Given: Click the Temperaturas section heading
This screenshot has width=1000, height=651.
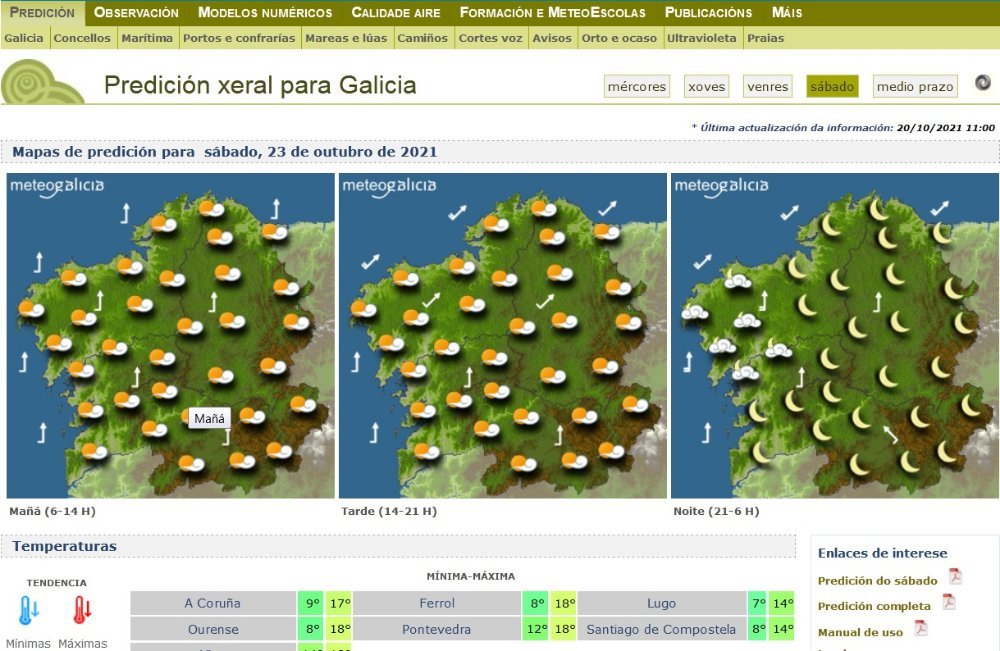Looking at the screenshot, I should (x=64, y=546).
